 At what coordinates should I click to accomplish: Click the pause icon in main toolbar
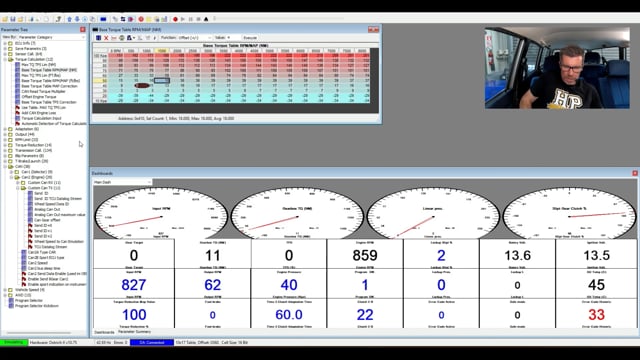191,19
